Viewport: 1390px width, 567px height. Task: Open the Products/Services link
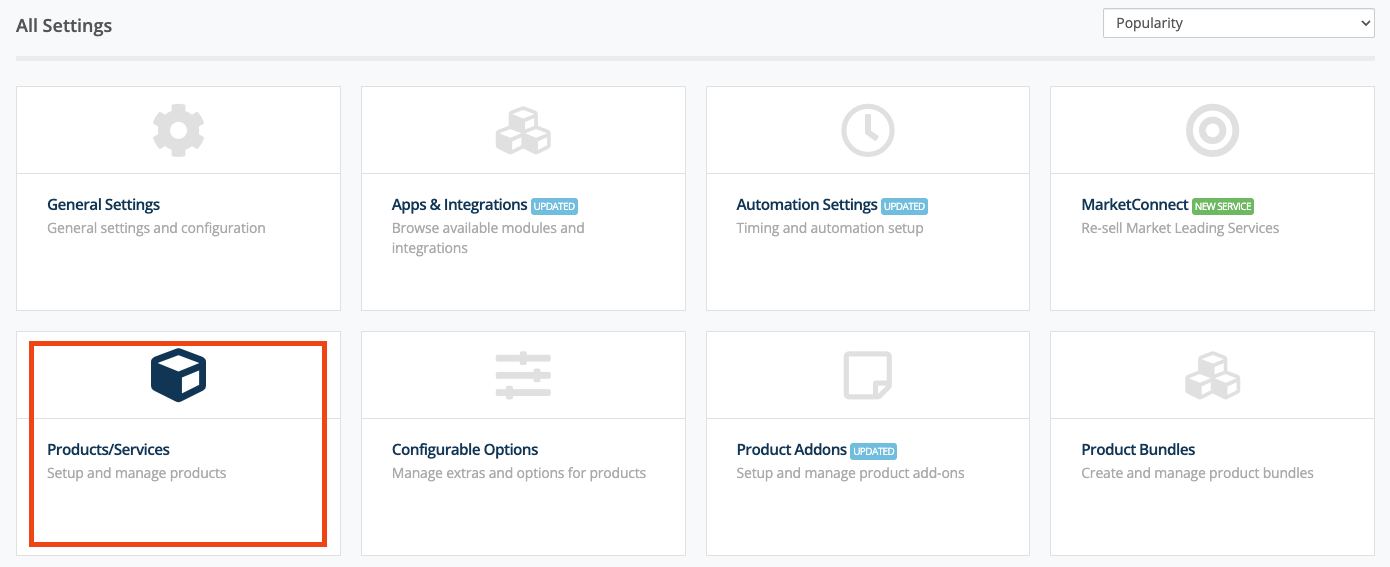point(108,450)
